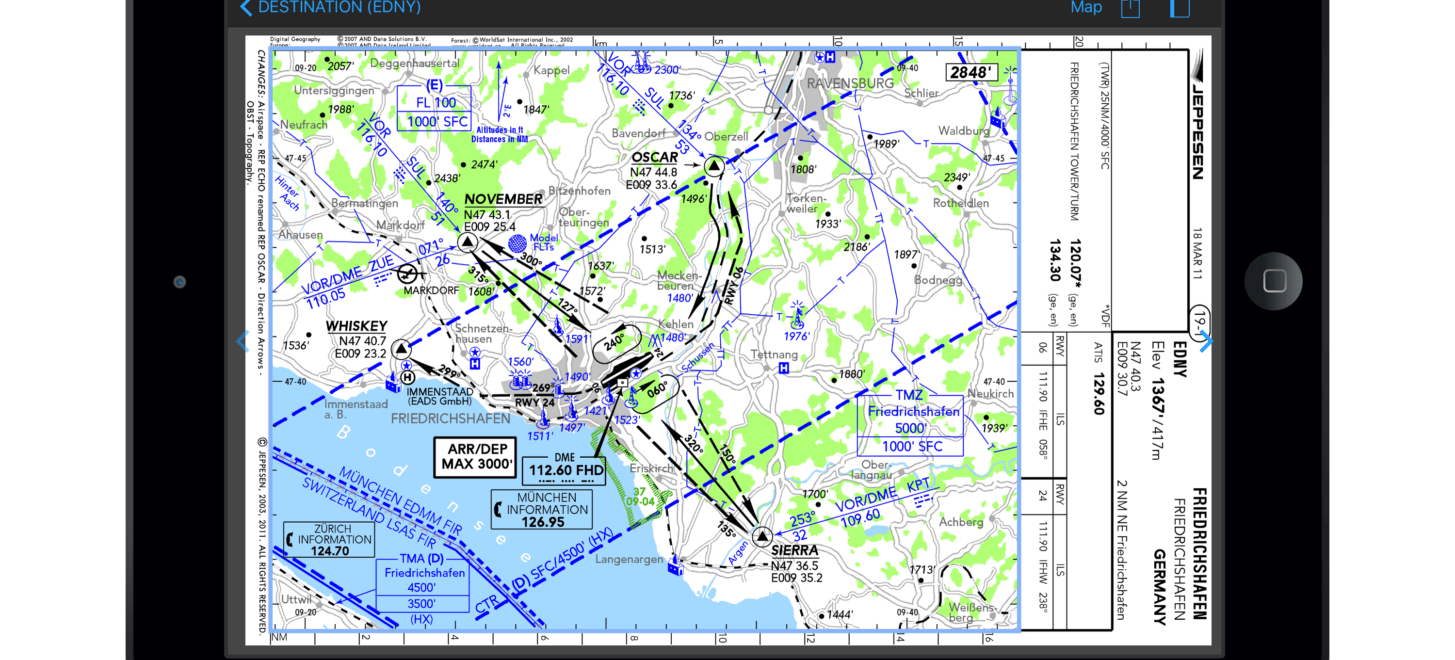The height and width of the screenshot is (660, 1455).
Task: Tap the RWY 24 label on map
Action: (534, 403)
